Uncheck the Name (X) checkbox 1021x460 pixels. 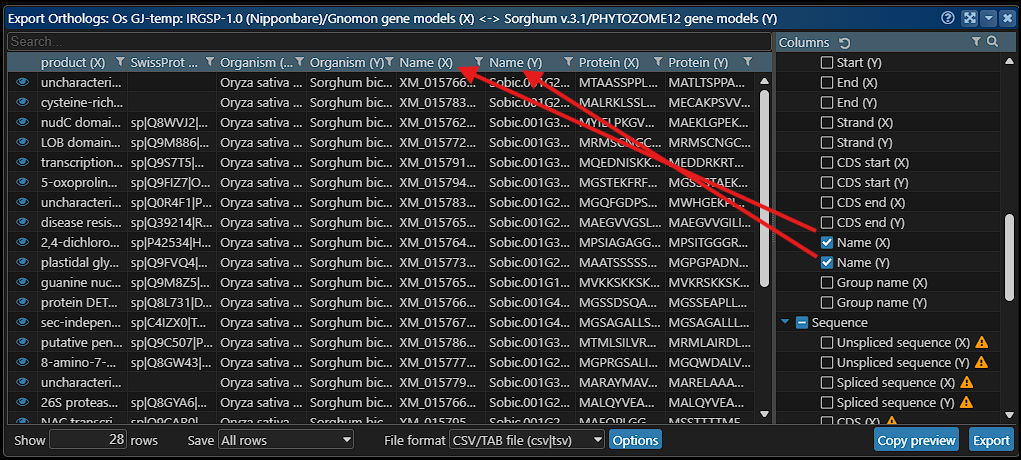click(827, 242)
